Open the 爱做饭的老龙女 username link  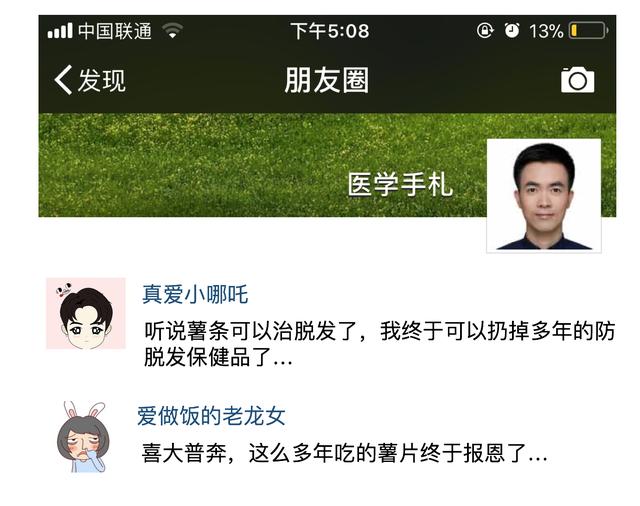211,416
